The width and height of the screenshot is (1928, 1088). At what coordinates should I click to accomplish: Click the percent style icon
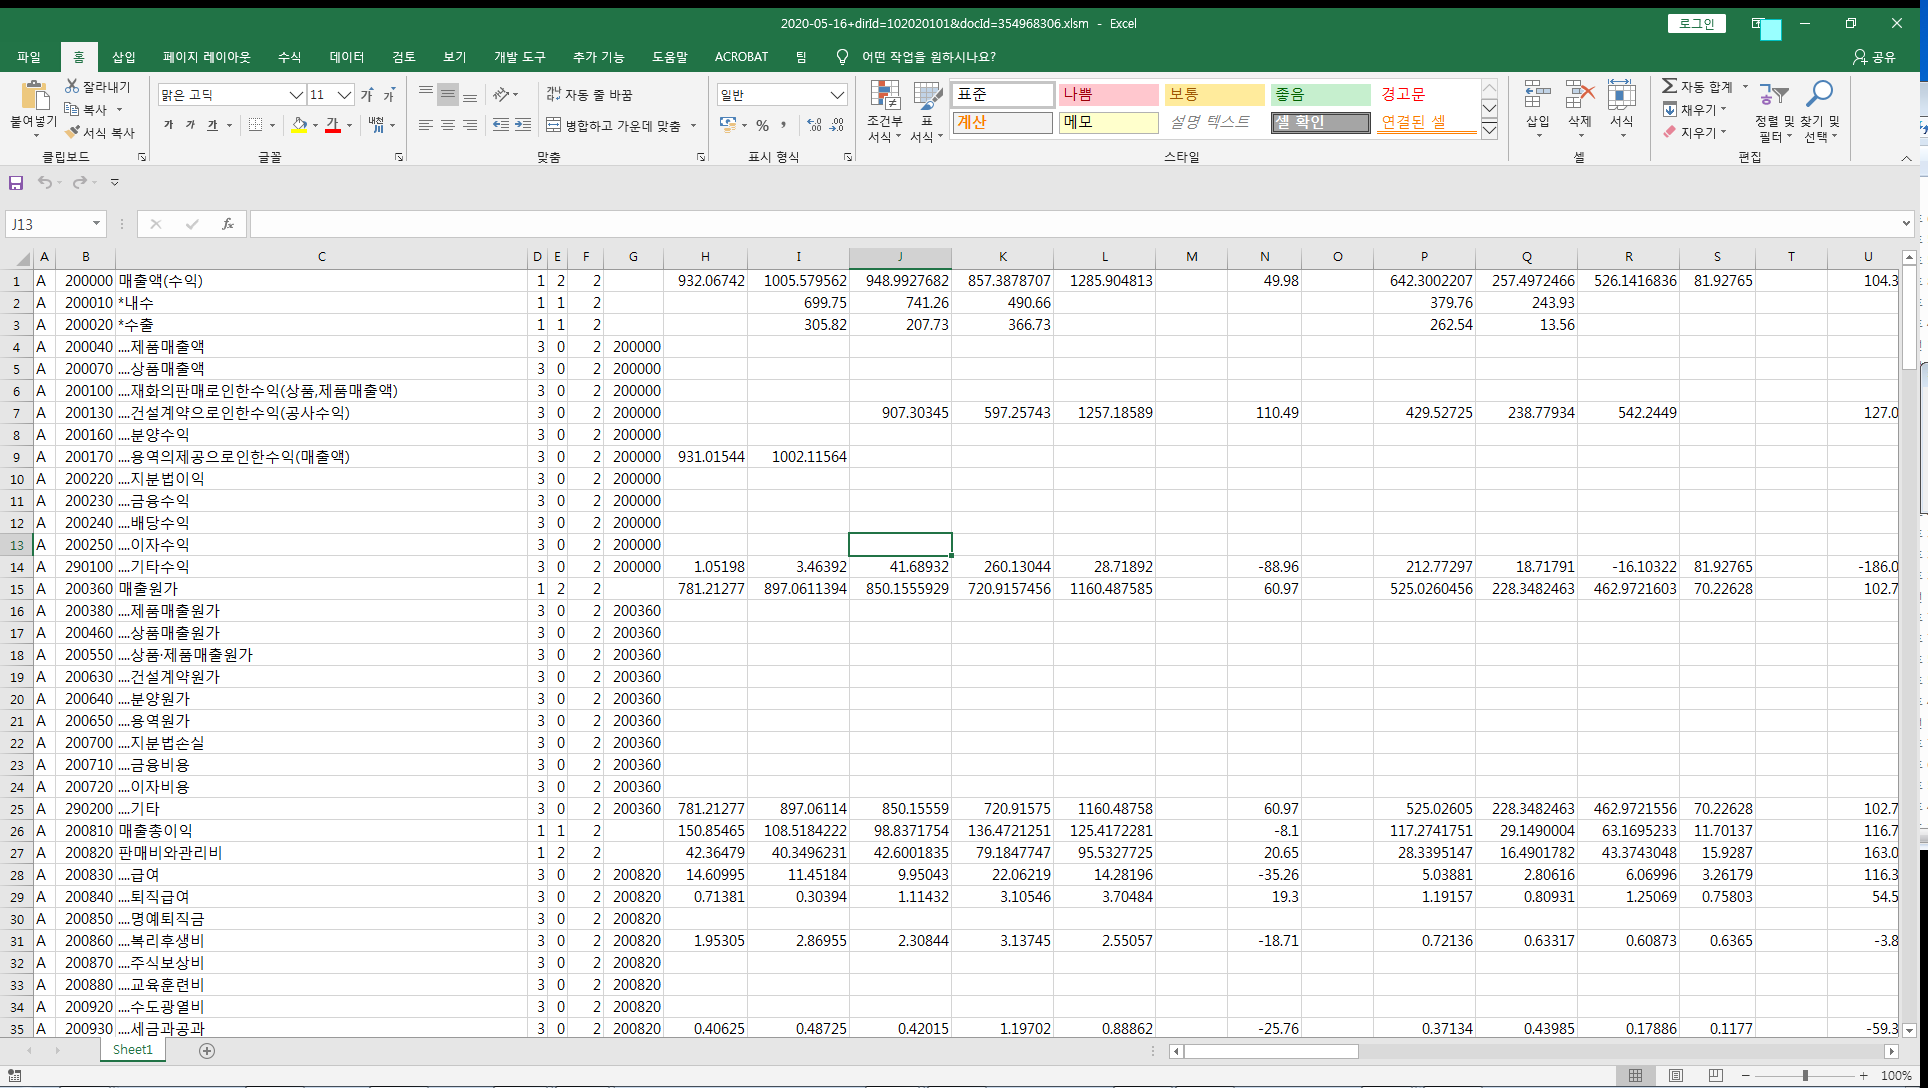(x=762, y=125)
